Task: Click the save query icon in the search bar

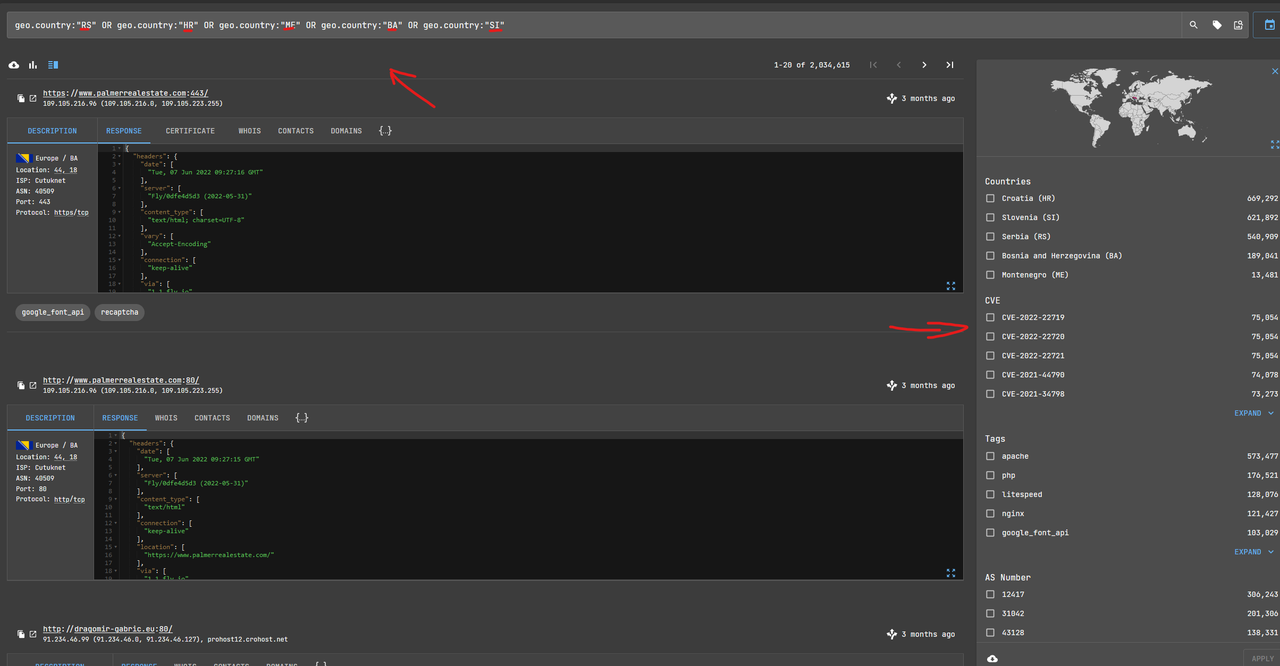Action: [1238, 25]
